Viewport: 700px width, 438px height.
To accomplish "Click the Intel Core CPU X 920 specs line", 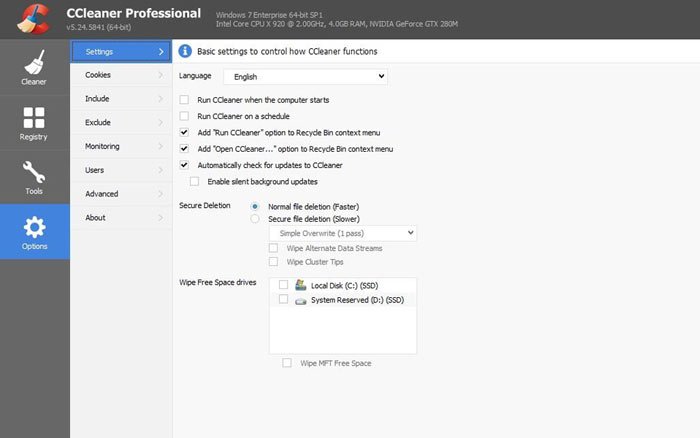I will pos(337,24).
